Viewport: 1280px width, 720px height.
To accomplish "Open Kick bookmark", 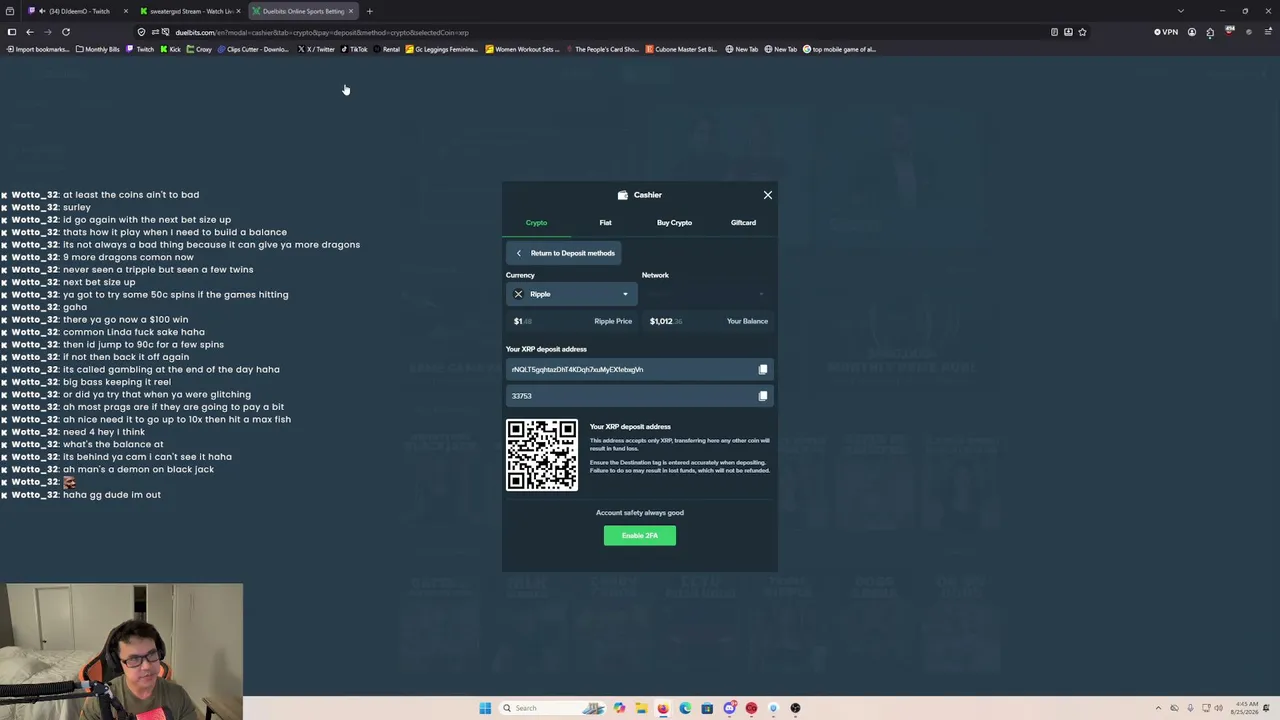I will click(171, 49).
